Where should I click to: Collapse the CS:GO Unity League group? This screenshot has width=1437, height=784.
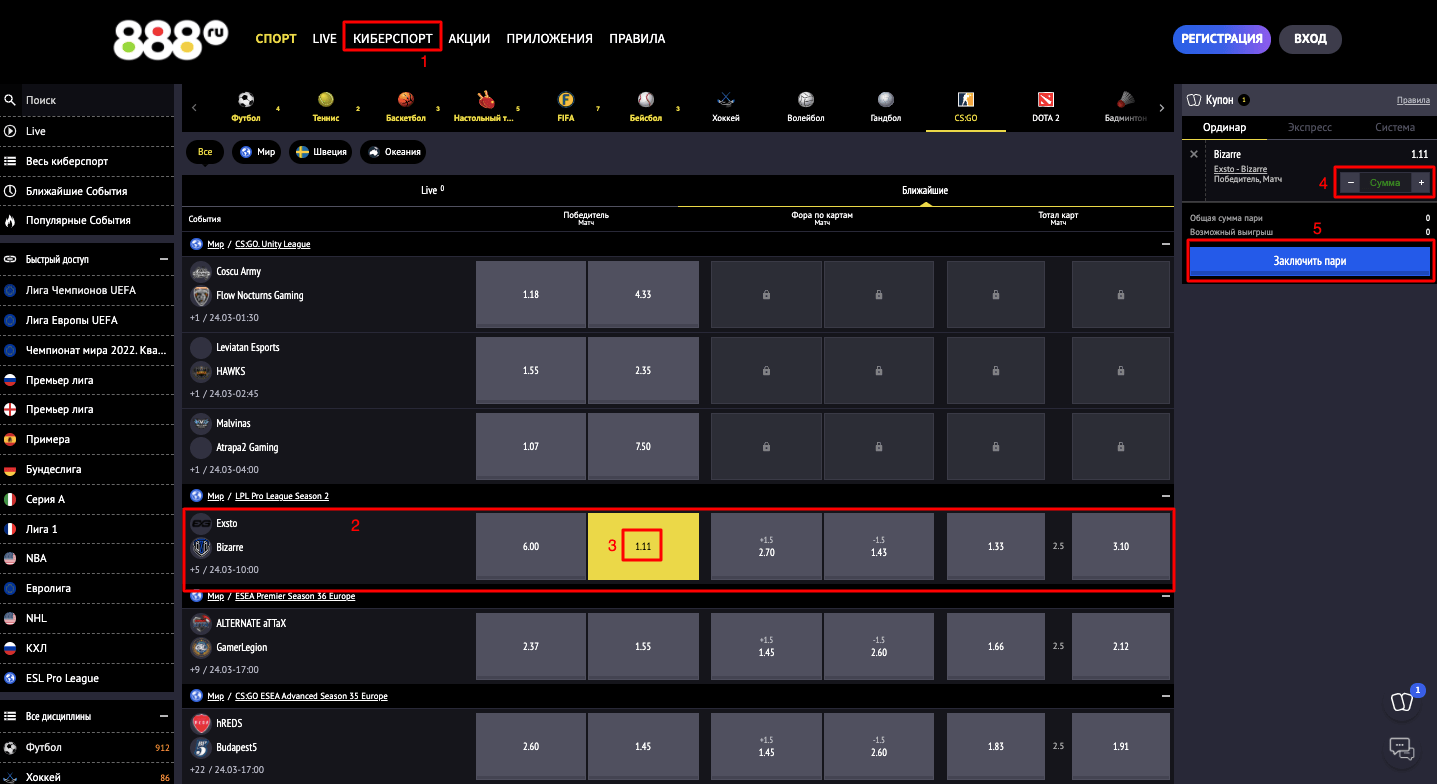[1165, 244]
